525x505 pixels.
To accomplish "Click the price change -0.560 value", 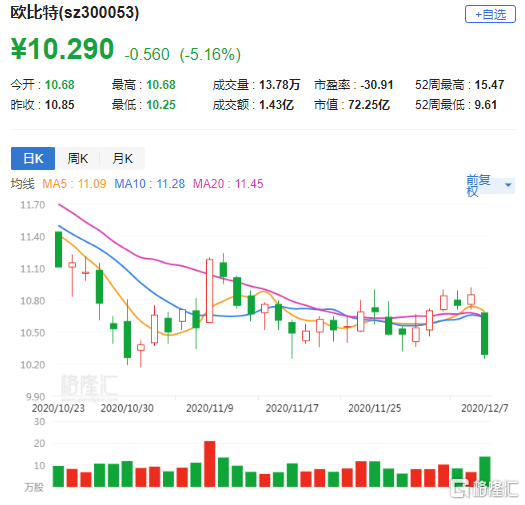I will 147,55.
